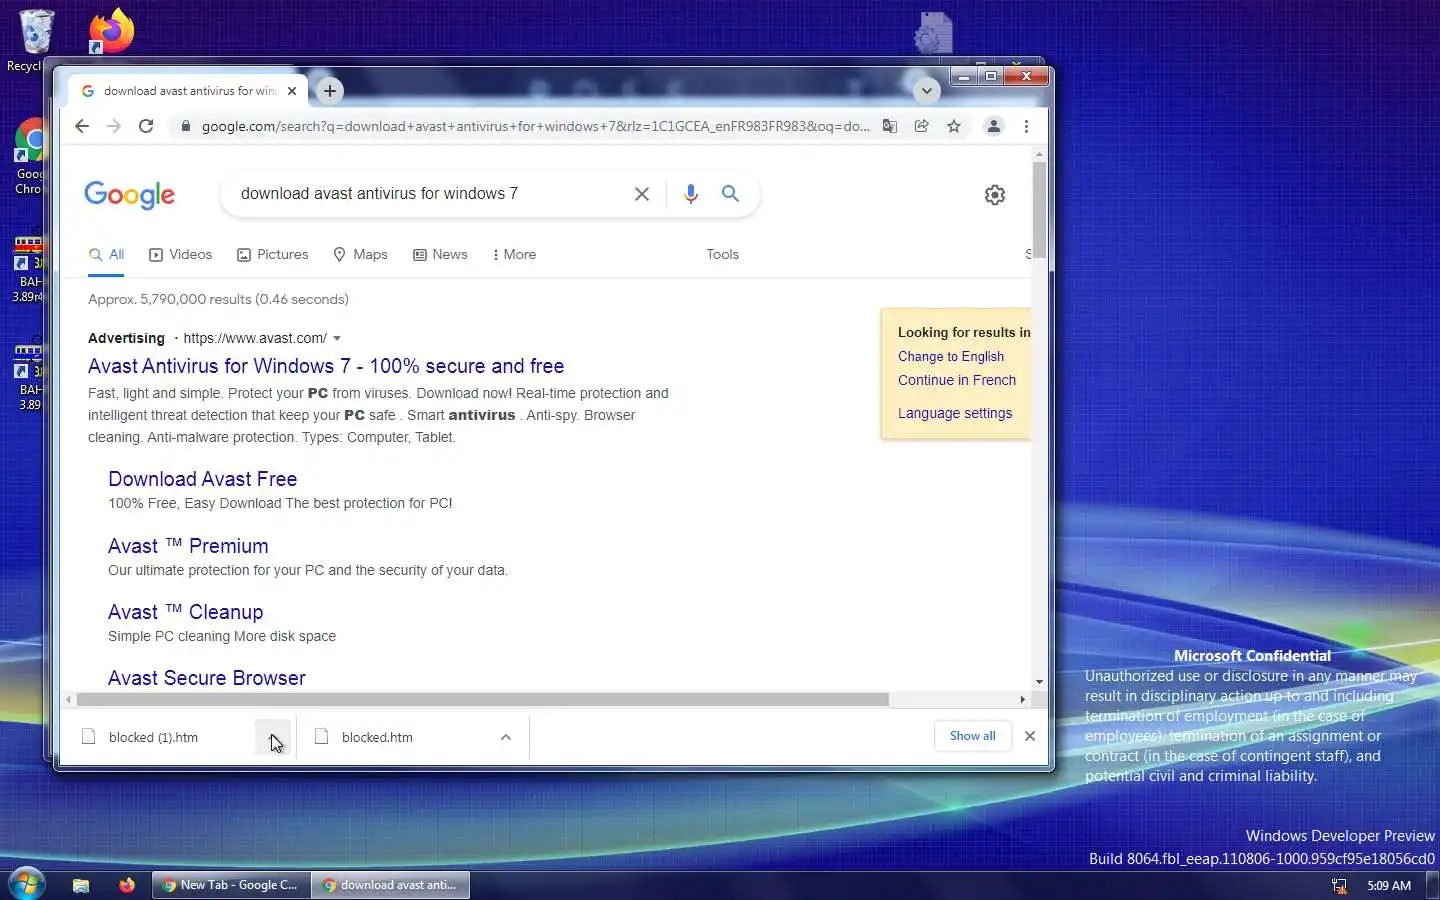Click the Google logo

(129, 194)
